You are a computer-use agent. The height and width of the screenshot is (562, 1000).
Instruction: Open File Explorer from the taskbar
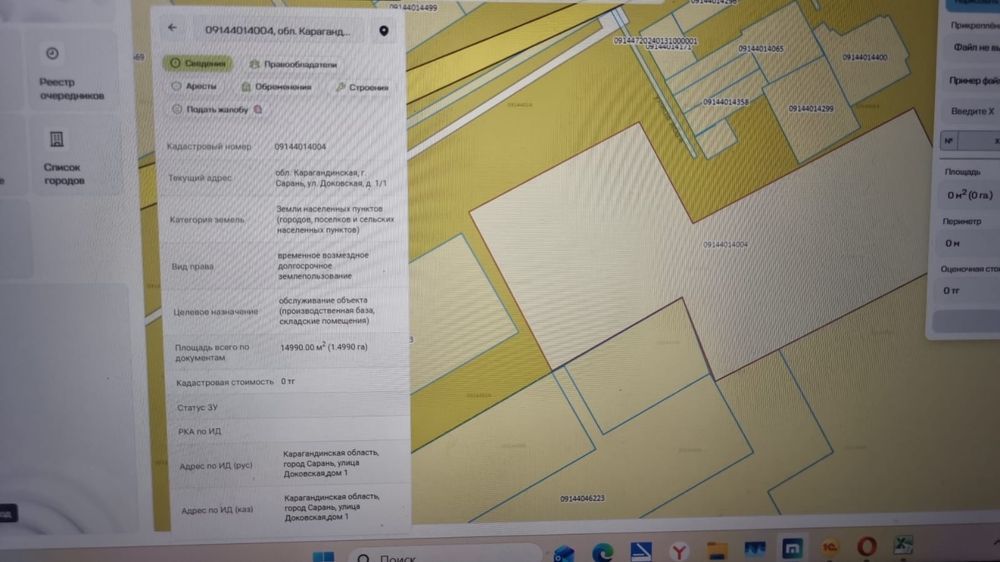717,551
